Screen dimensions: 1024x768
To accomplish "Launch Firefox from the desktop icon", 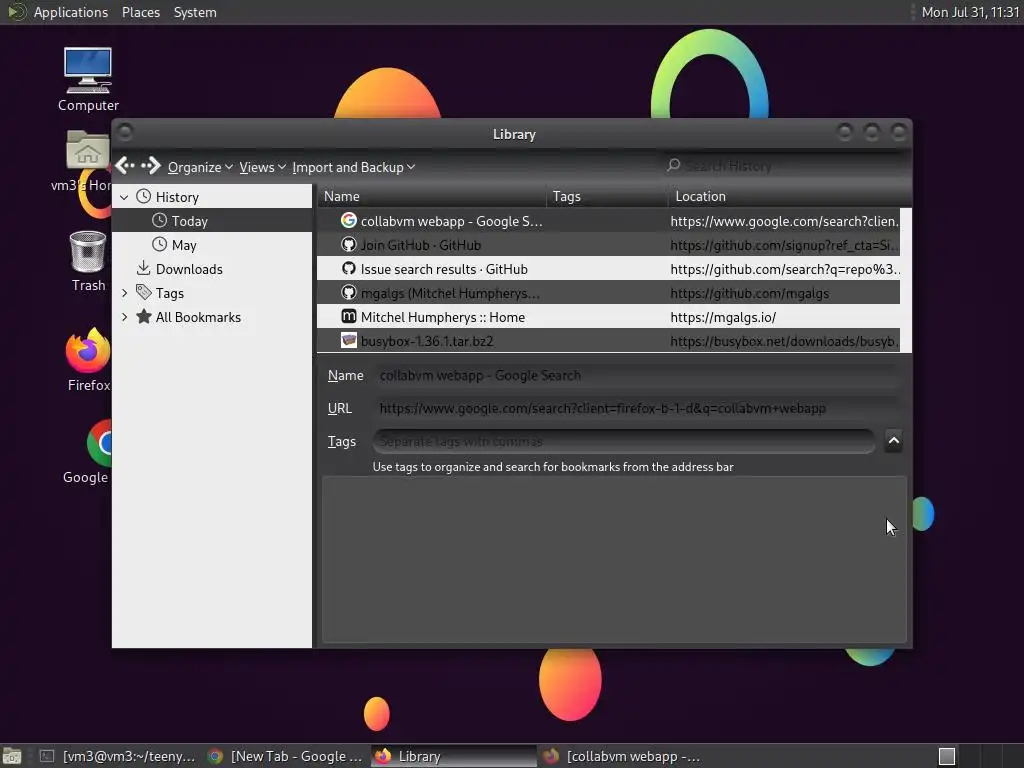I will 88,360.
